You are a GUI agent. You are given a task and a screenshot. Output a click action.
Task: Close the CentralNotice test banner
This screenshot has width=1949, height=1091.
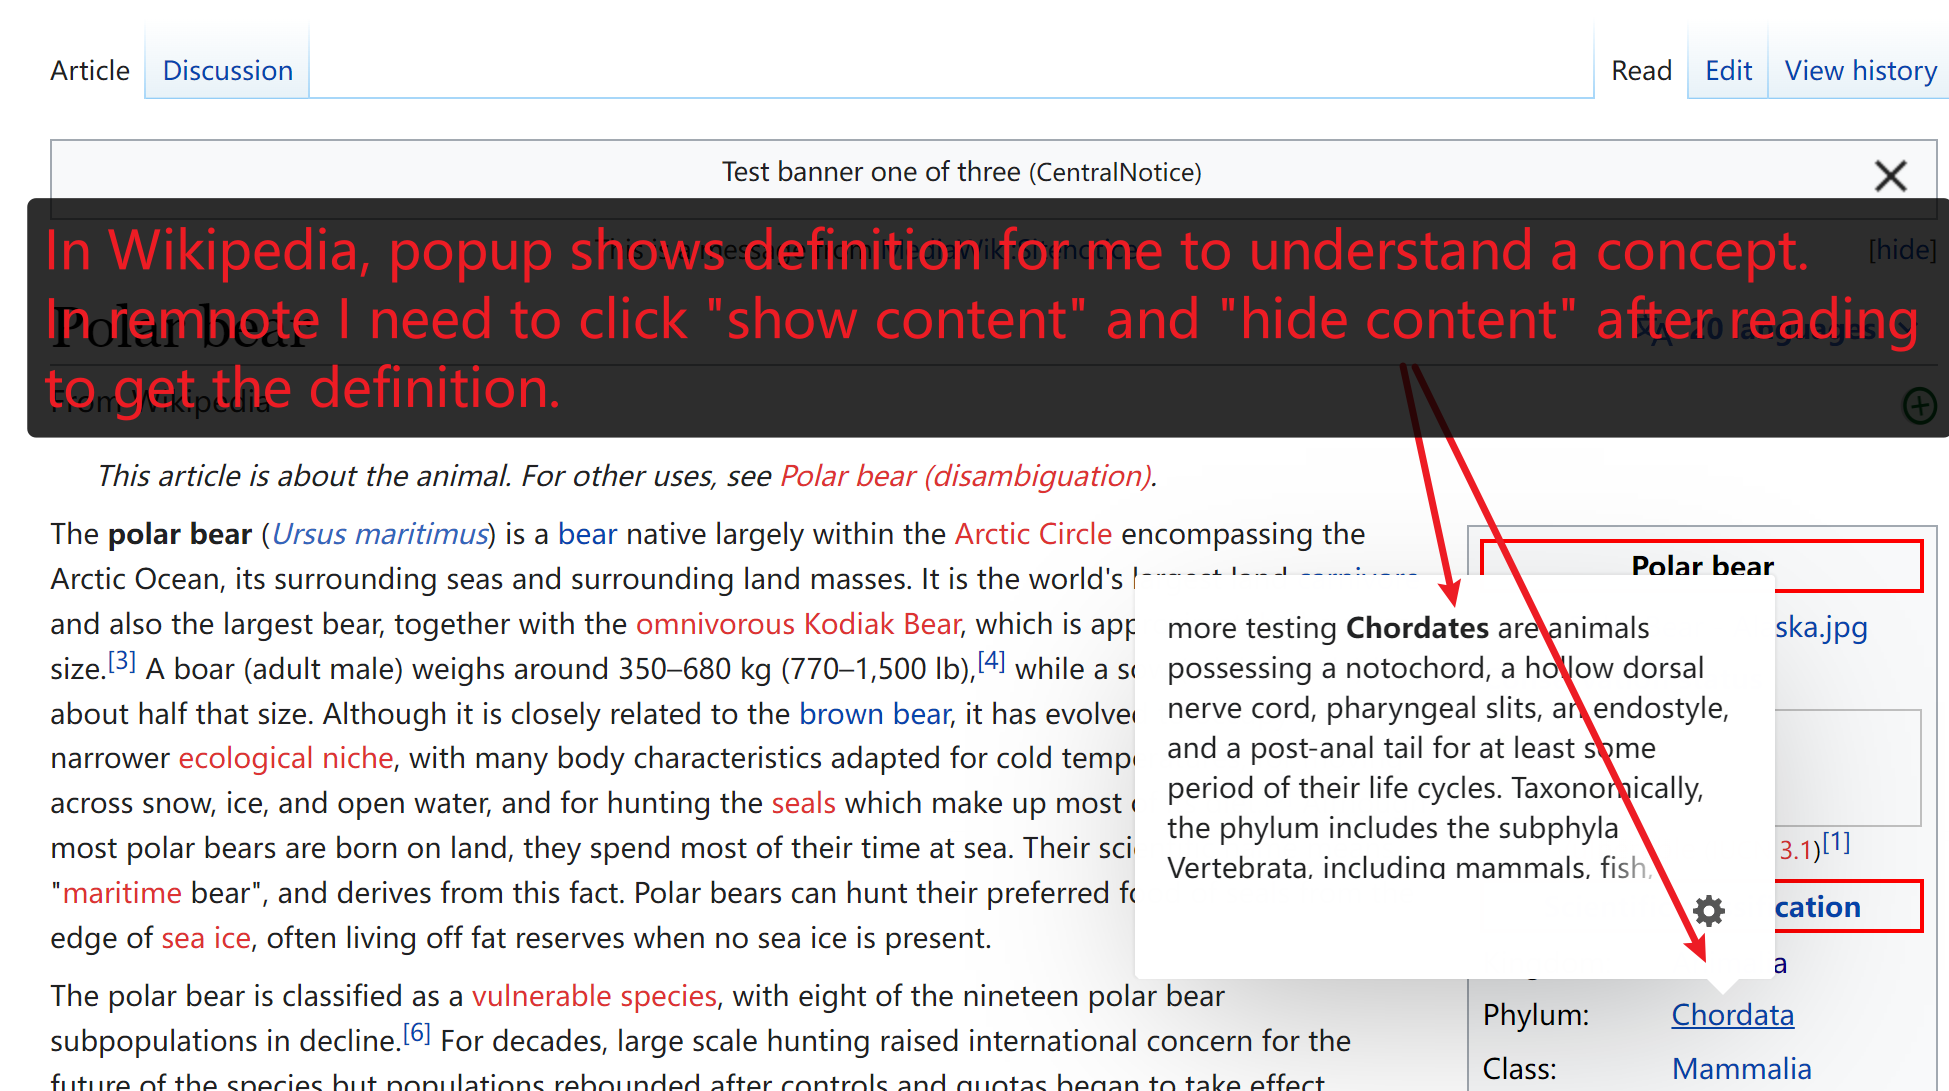click(x=1890, y=176)
